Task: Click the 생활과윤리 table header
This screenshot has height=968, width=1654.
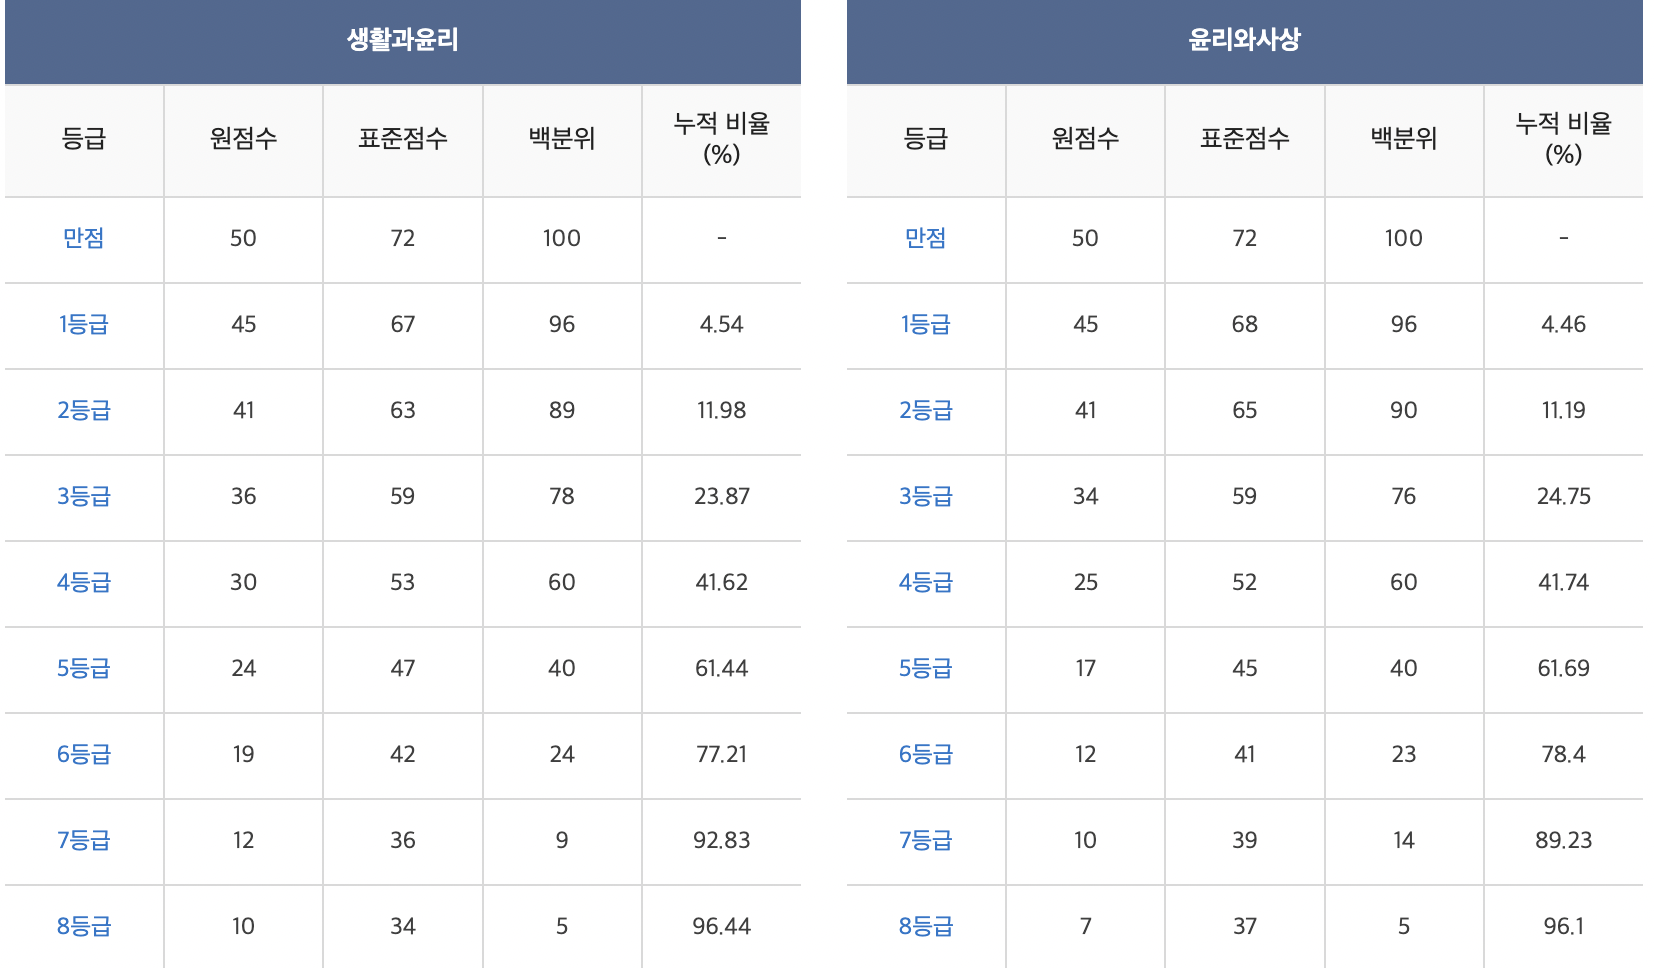Action: pos(403,40)
